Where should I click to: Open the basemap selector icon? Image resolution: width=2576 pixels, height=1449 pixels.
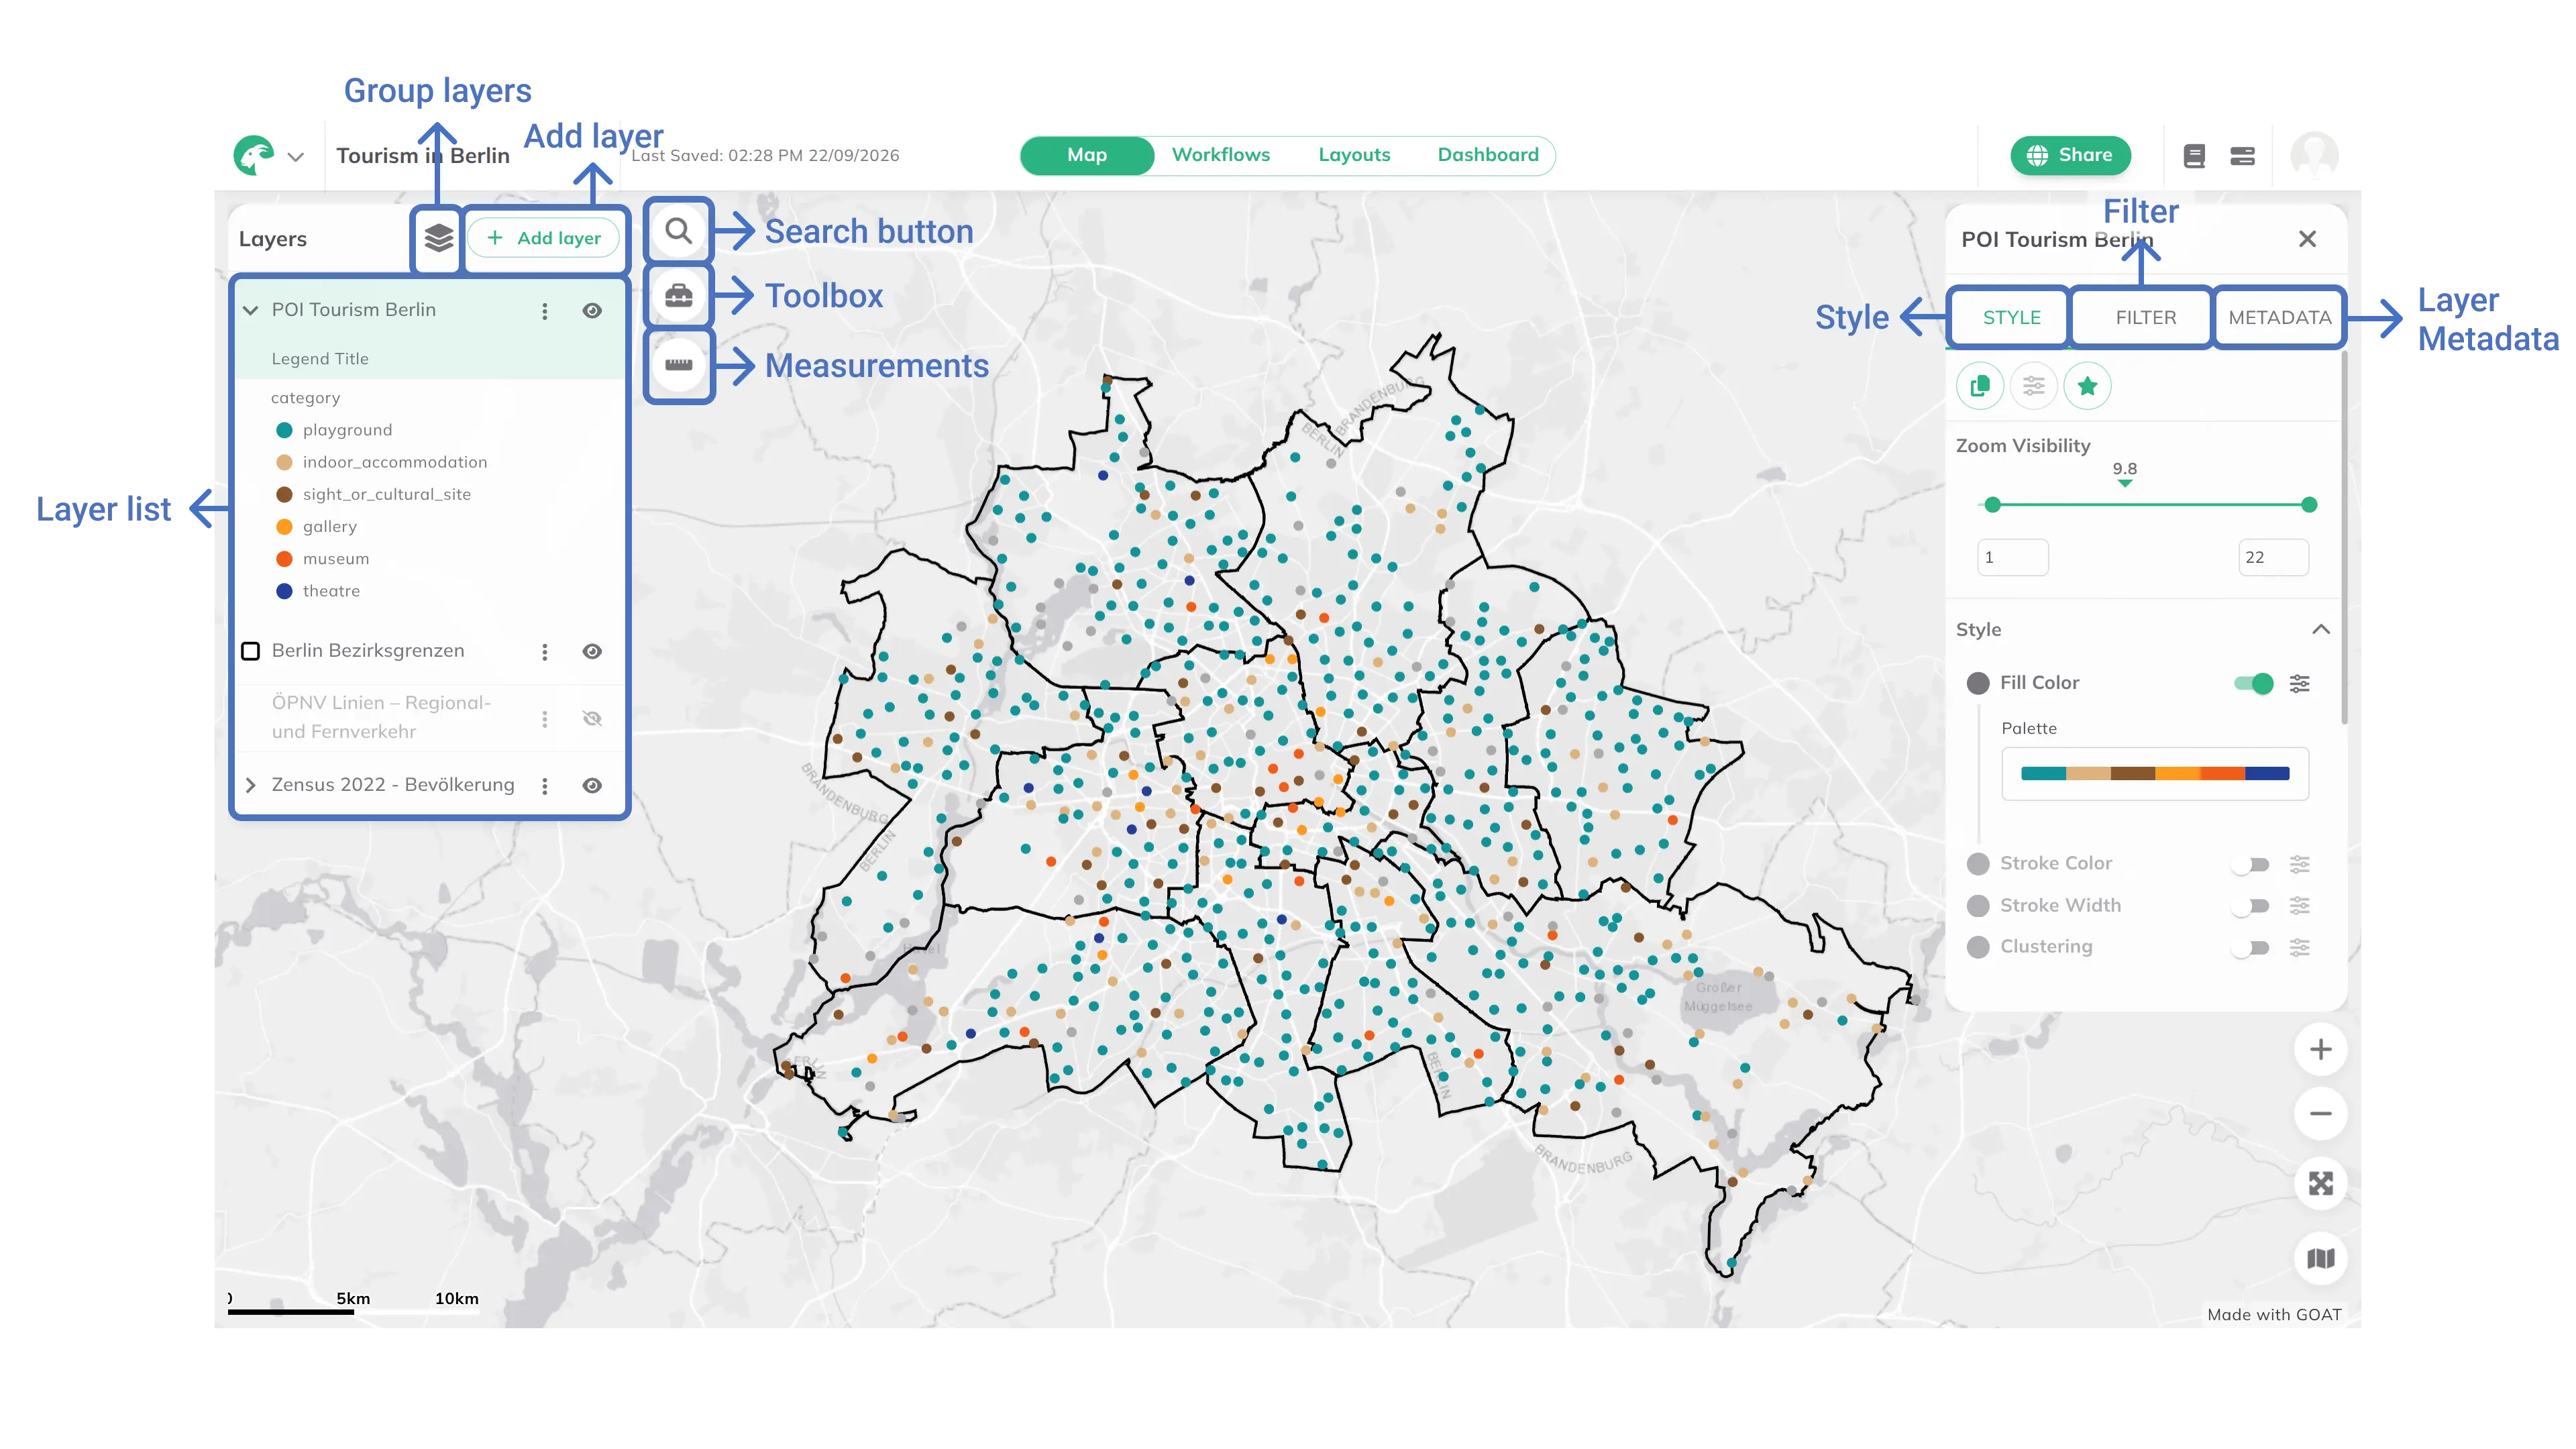coord(2321,1258)
